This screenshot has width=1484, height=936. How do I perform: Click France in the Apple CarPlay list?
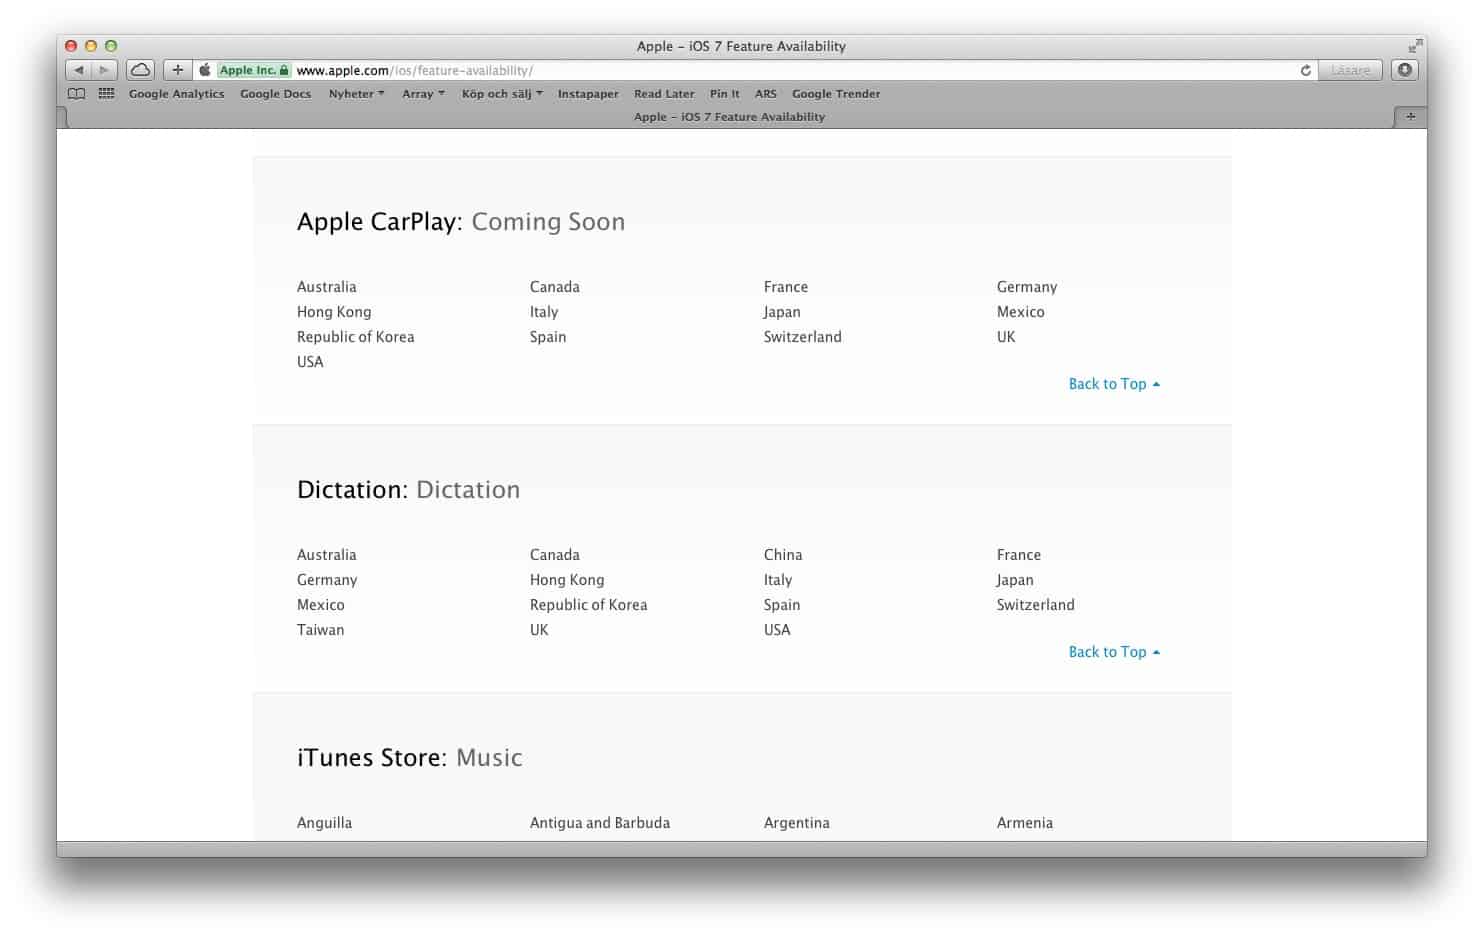click(785, 287)
